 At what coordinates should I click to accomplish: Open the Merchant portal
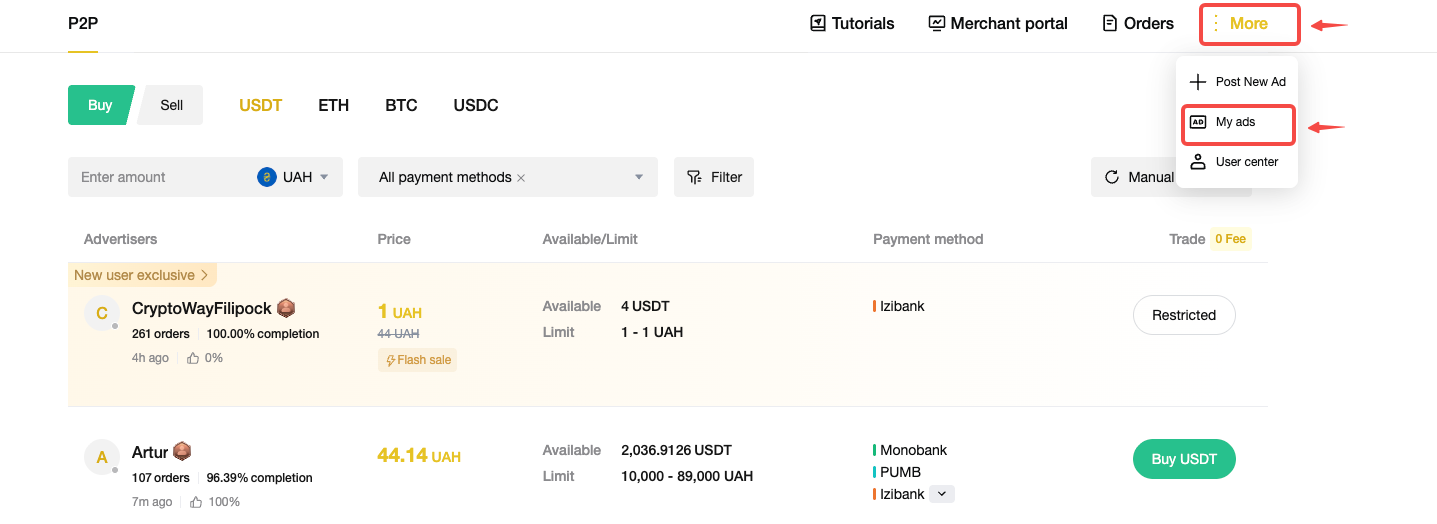[997, 23]
